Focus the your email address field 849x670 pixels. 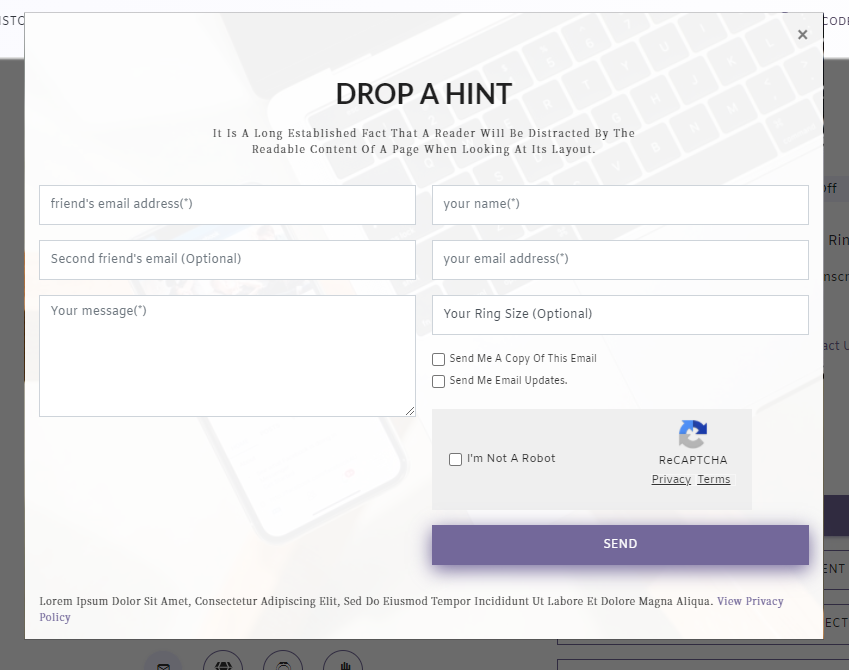pos(620,259)
